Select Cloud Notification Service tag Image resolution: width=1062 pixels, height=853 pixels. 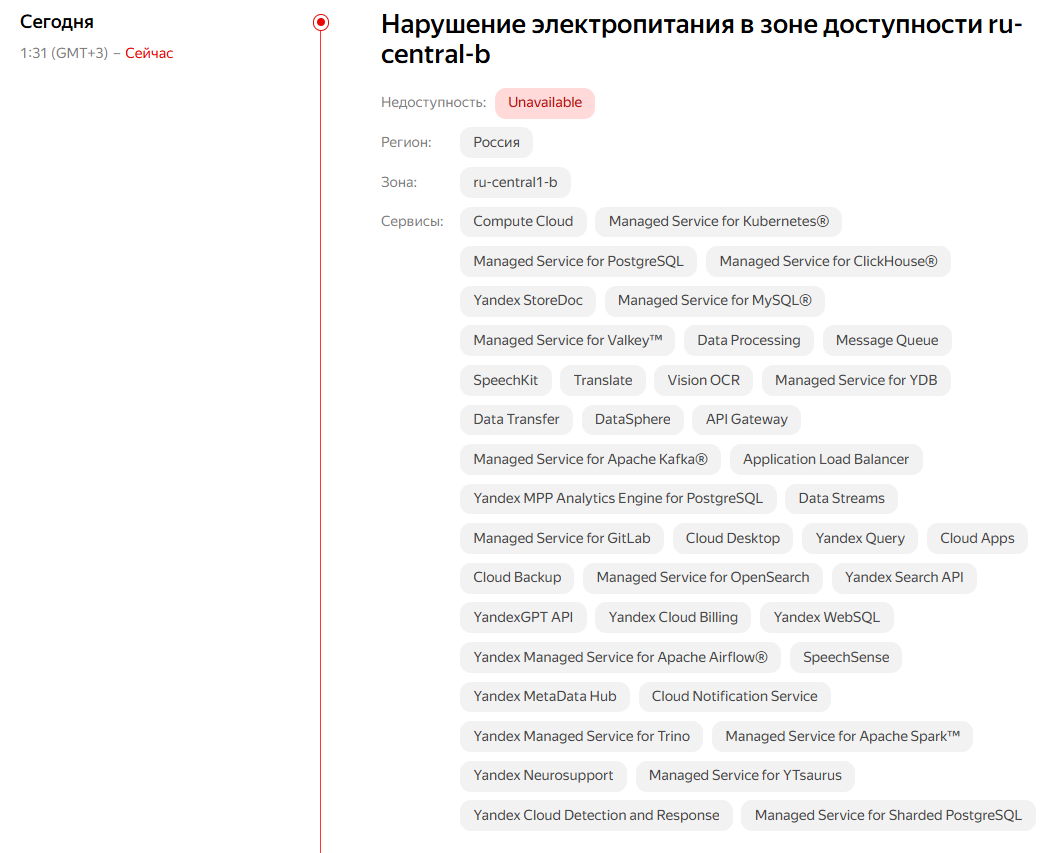[735, 697]
